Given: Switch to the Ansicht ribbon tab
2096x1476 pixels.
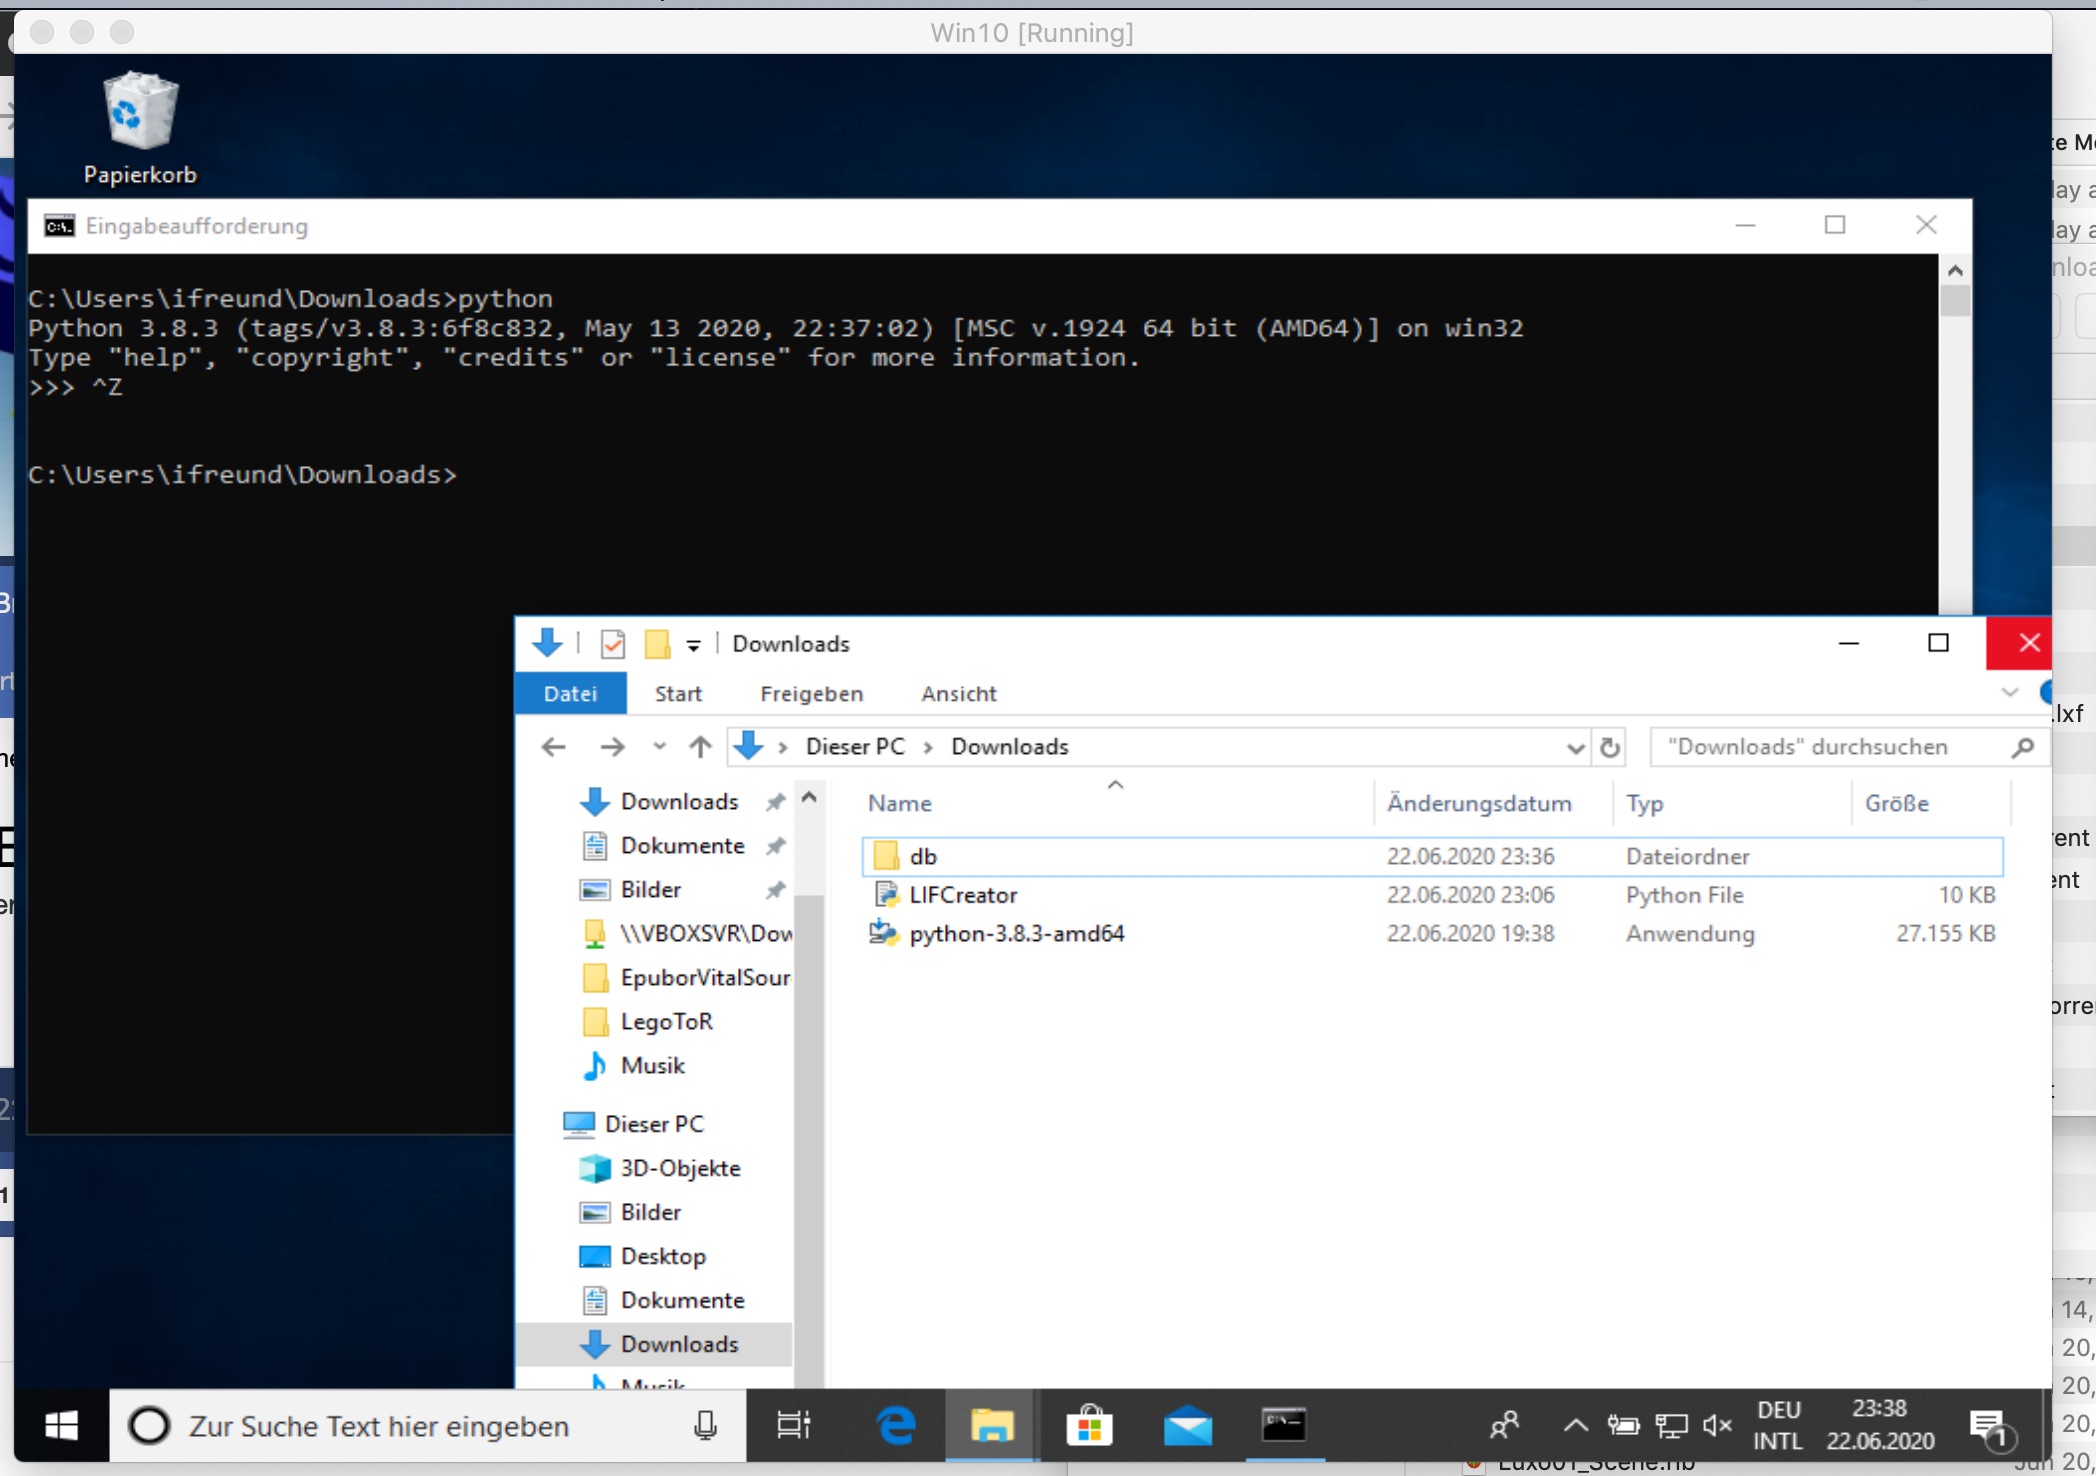Looking at the screenshot, I should [x=958, y=694].
